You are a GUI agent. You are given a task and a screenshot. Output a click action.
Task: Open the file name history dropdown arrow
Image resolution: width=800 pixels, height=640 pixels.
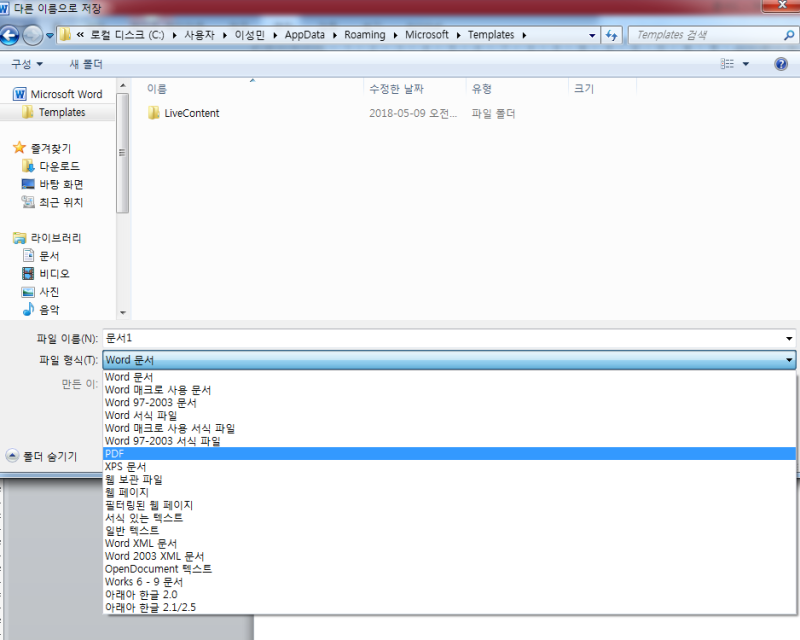click(x=789, y=338)
